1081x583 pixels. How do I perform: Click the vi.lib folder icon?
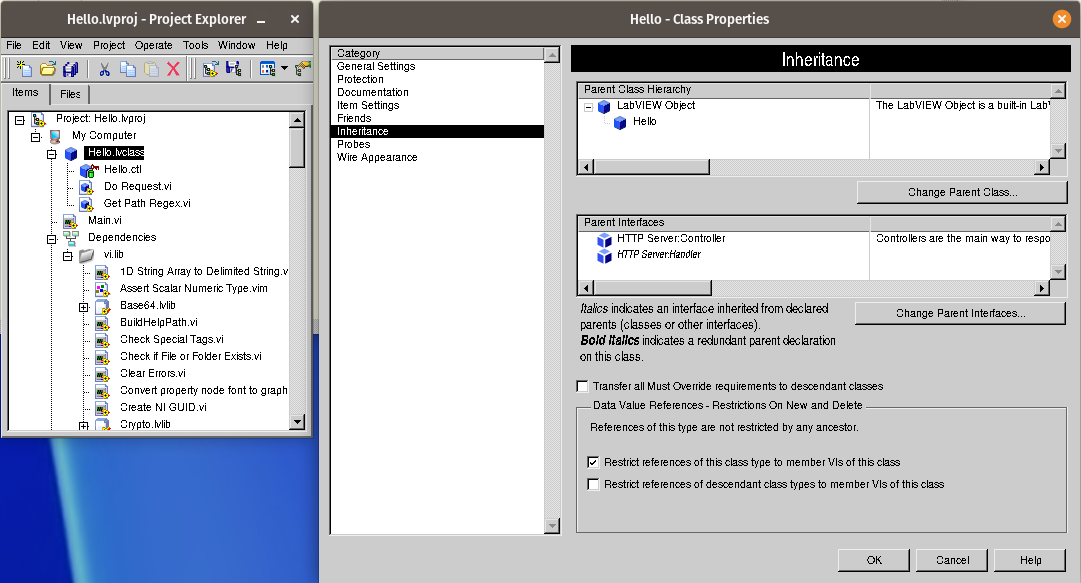(x=86, y=255)
